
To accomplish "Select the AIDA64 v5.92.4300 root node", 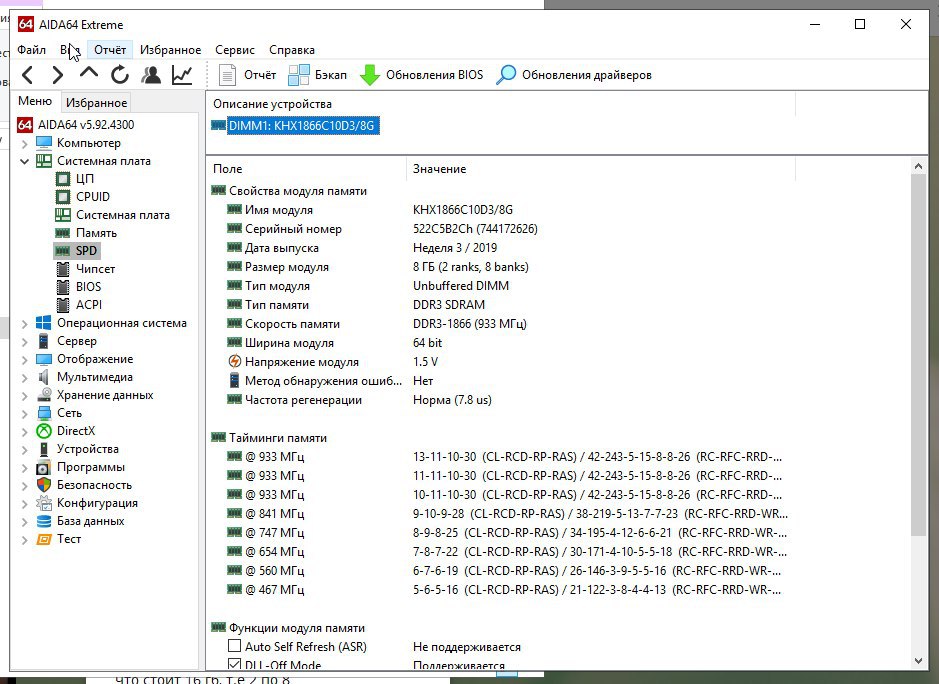I will 86,125.
